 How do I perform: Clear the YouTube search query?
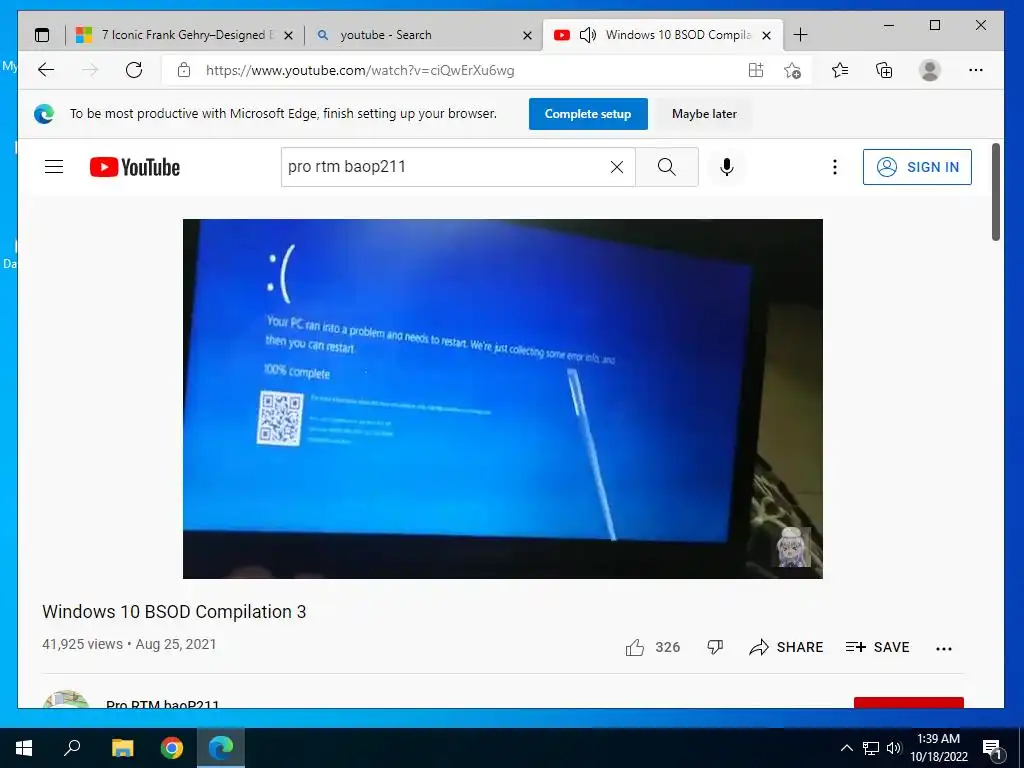pyautogui.click(x=616, y=167)
